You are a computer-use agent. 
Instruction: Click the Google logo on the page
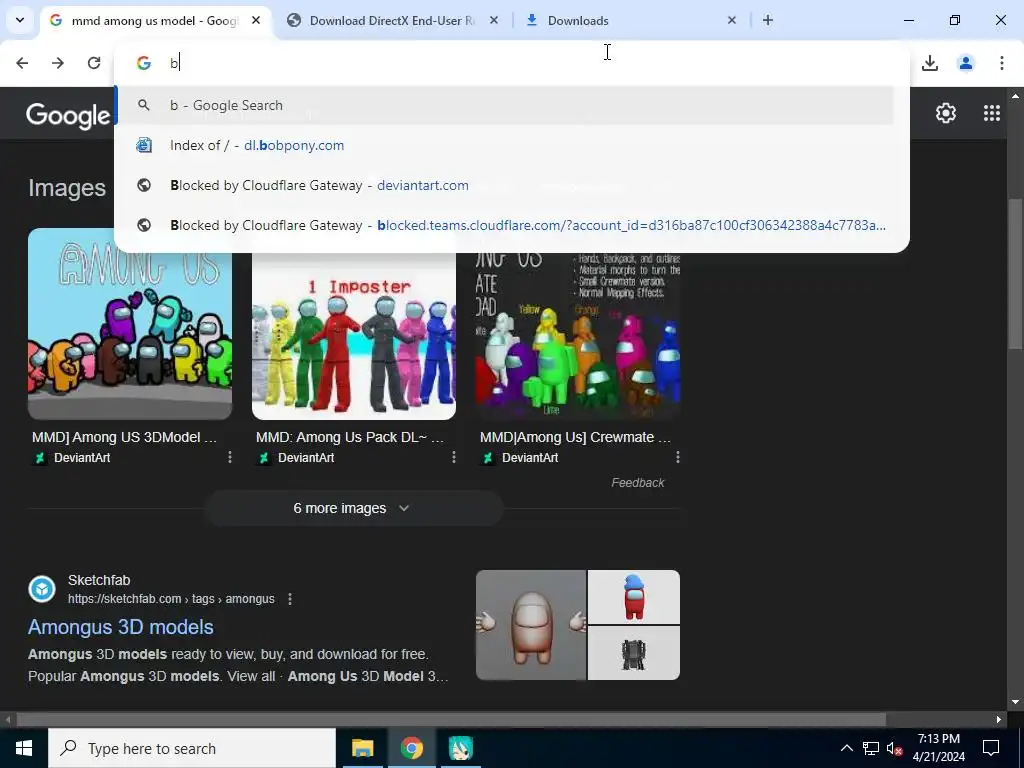point(68,116)
